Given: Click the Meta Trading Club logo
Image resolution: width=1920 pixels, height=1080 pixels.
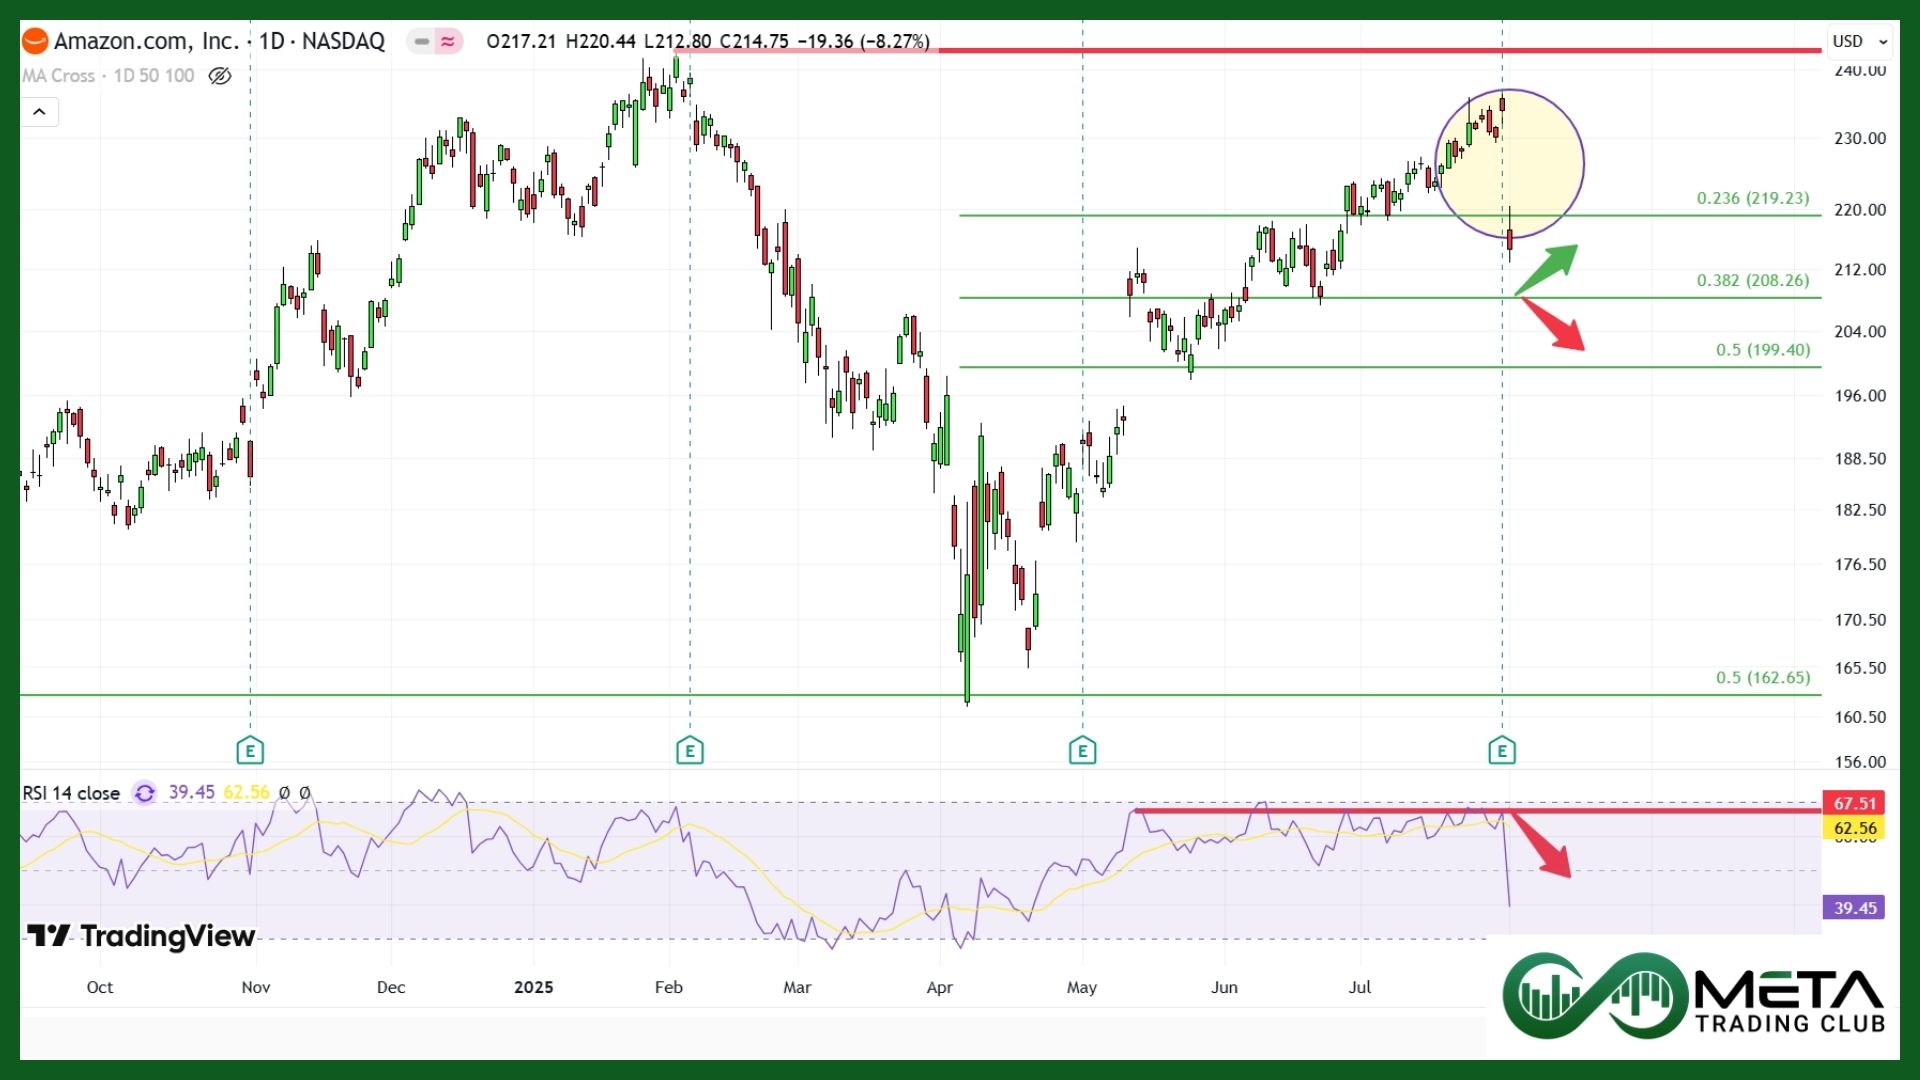Looking at the screenshot, I should pos(1693,996).
